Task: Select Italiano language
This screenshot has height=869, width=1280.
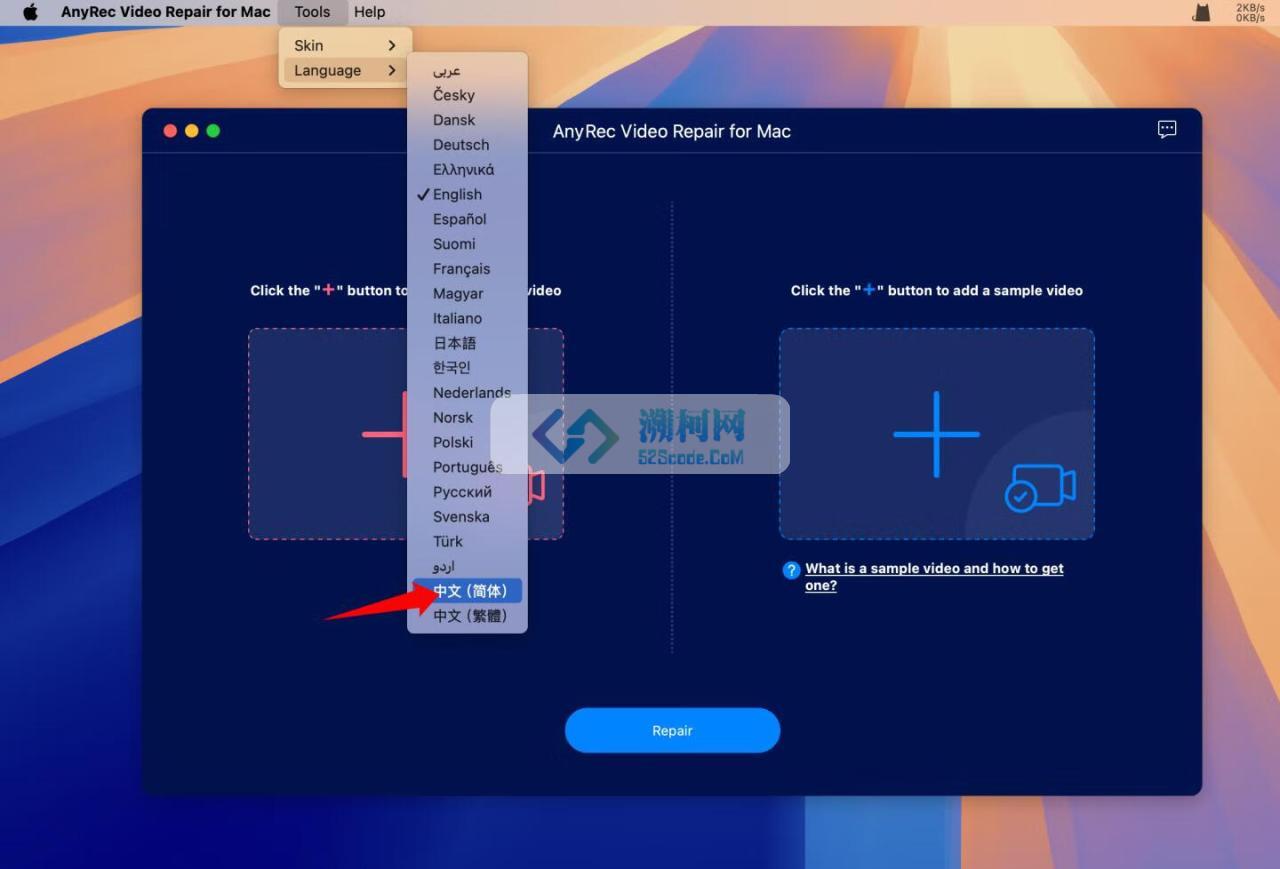Action: (x=467, y=318)
